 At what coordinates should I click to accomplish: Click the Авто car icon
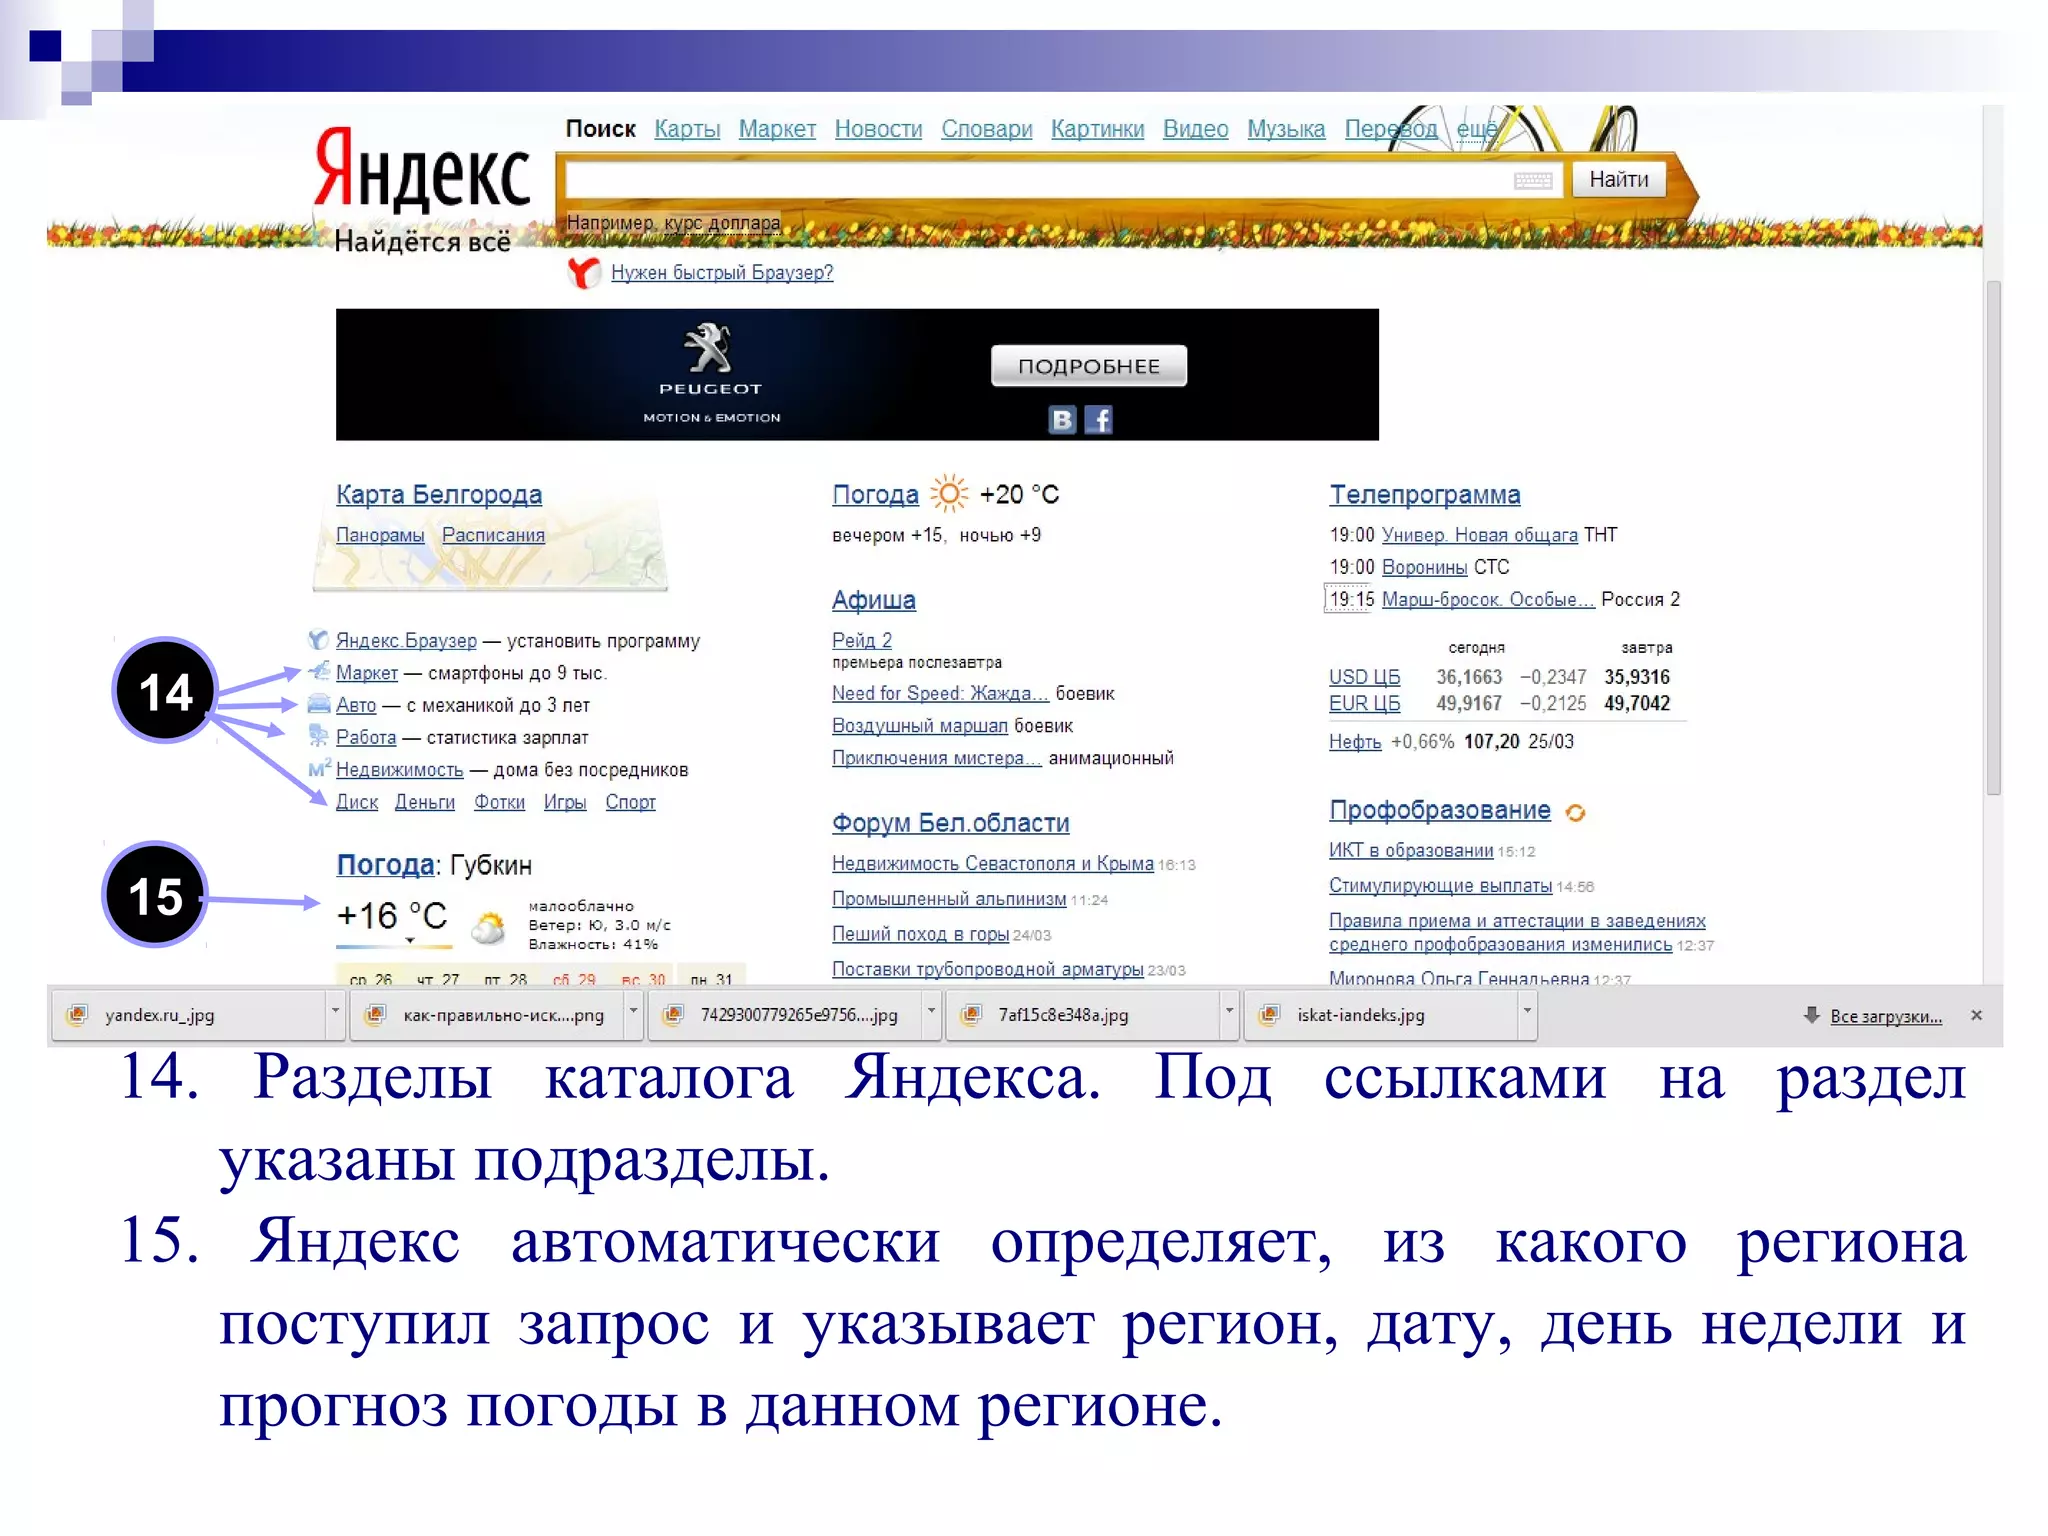[x=318, y=704]
